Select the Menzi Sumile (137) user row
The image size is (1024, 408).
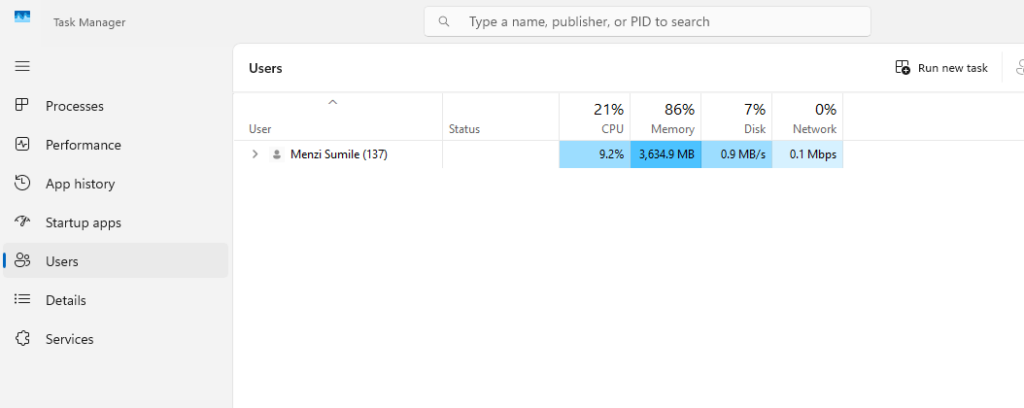[338, 154]
